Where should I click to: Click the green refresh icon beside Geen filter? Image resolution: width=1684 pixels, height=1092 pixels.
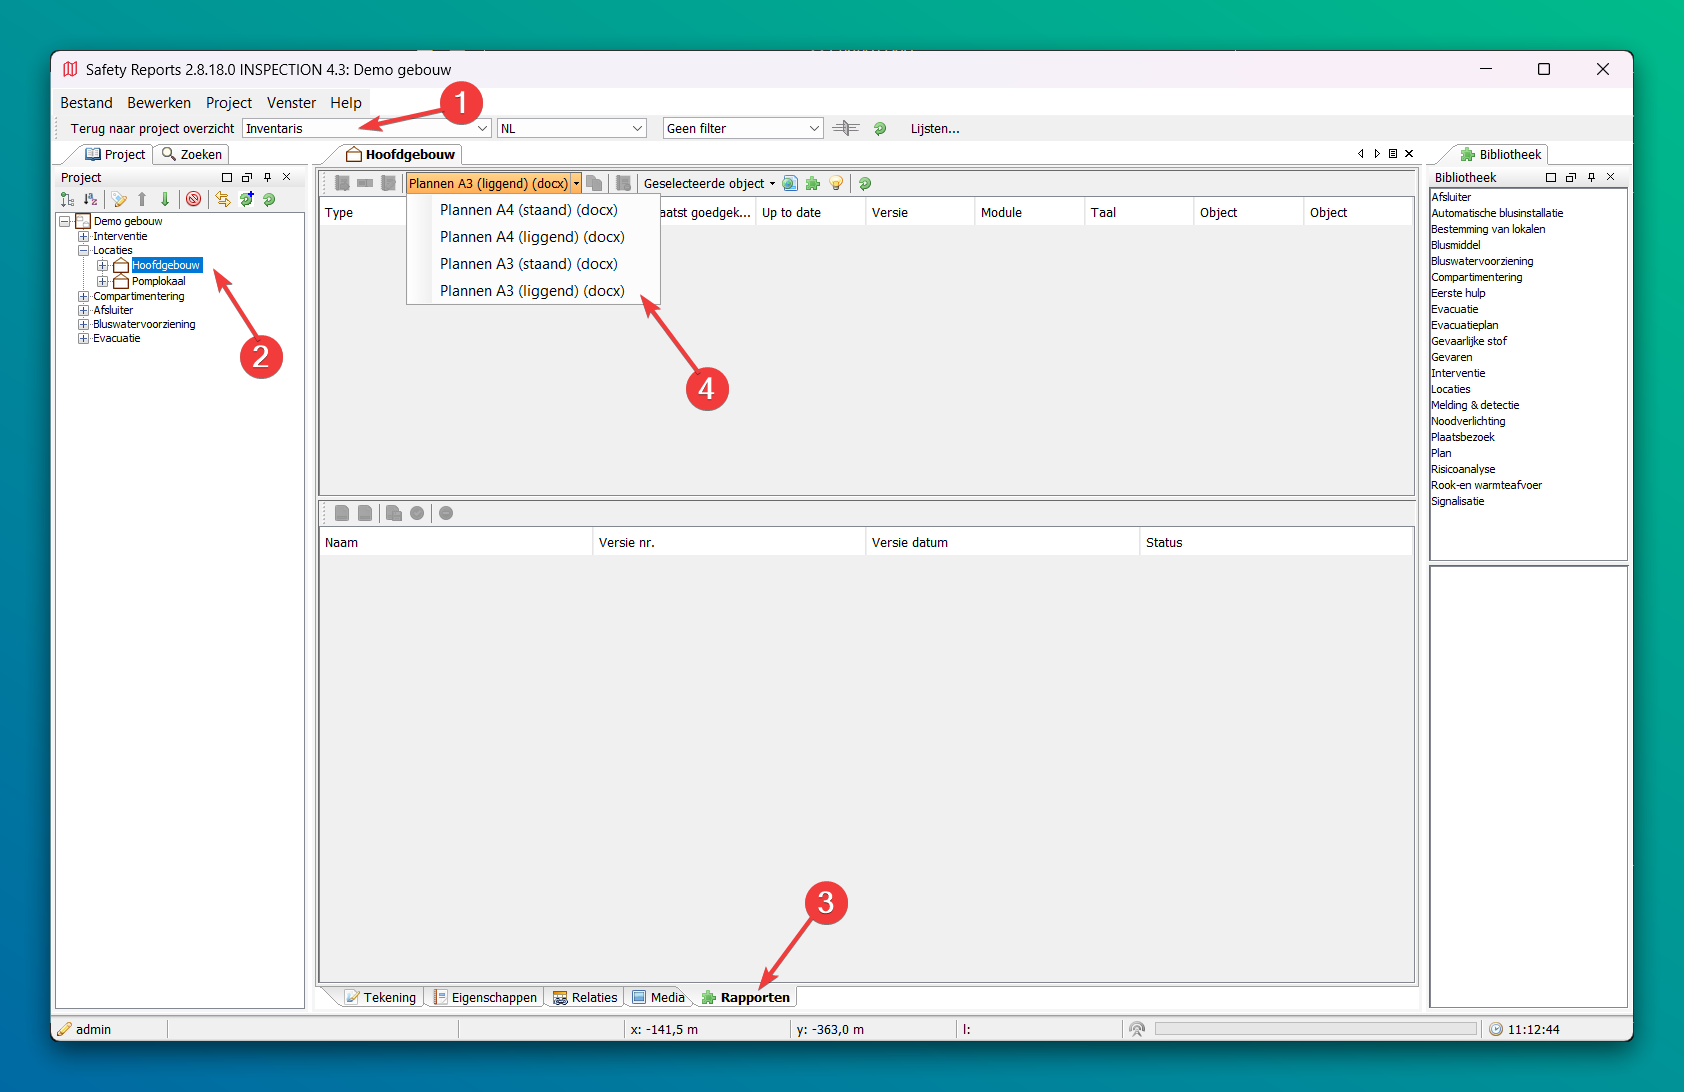tap(880, 129)
